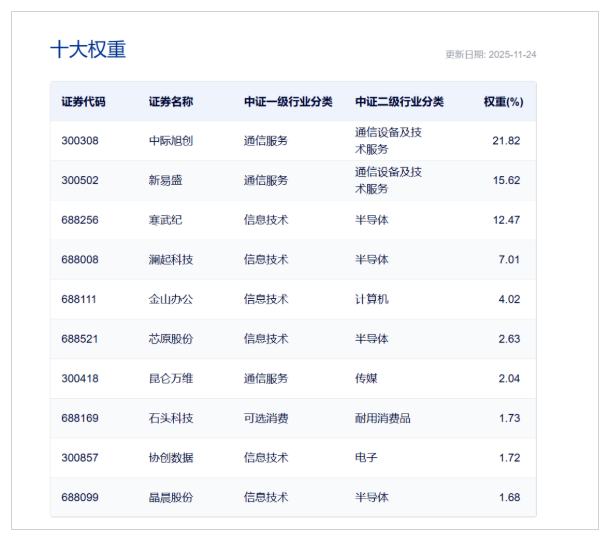Click 电子 in the 协创数据 row
Screen dimensions: 609x539
coord(366,457)
